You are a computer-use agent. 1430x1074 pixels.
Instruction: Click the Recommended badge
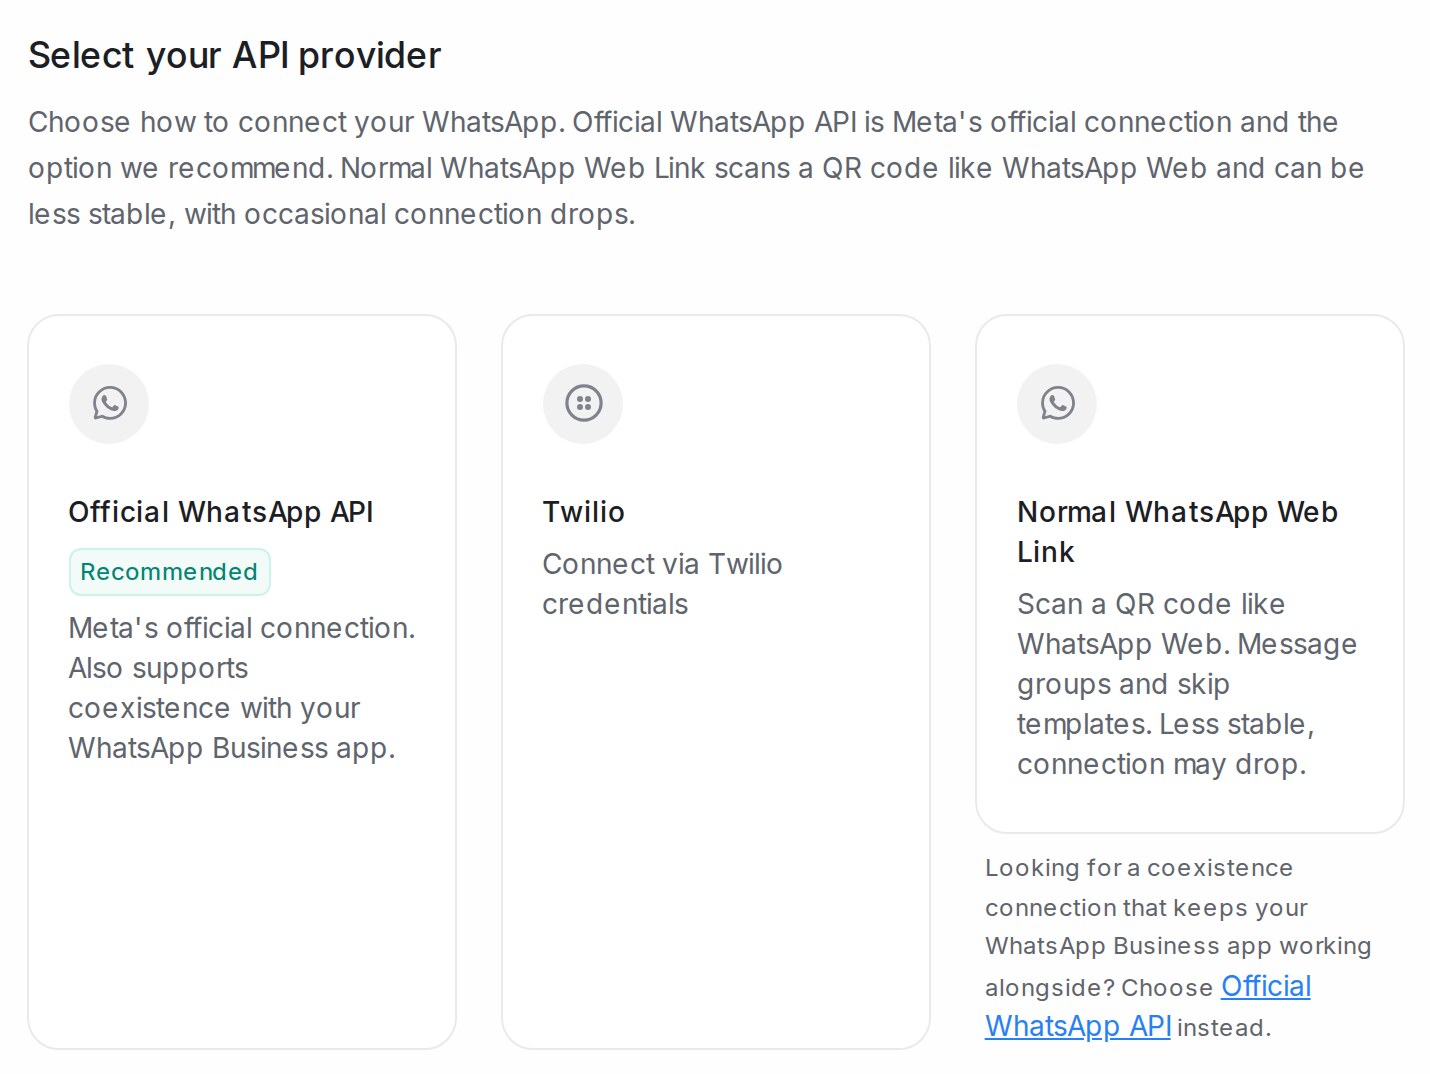pos(169,572)
